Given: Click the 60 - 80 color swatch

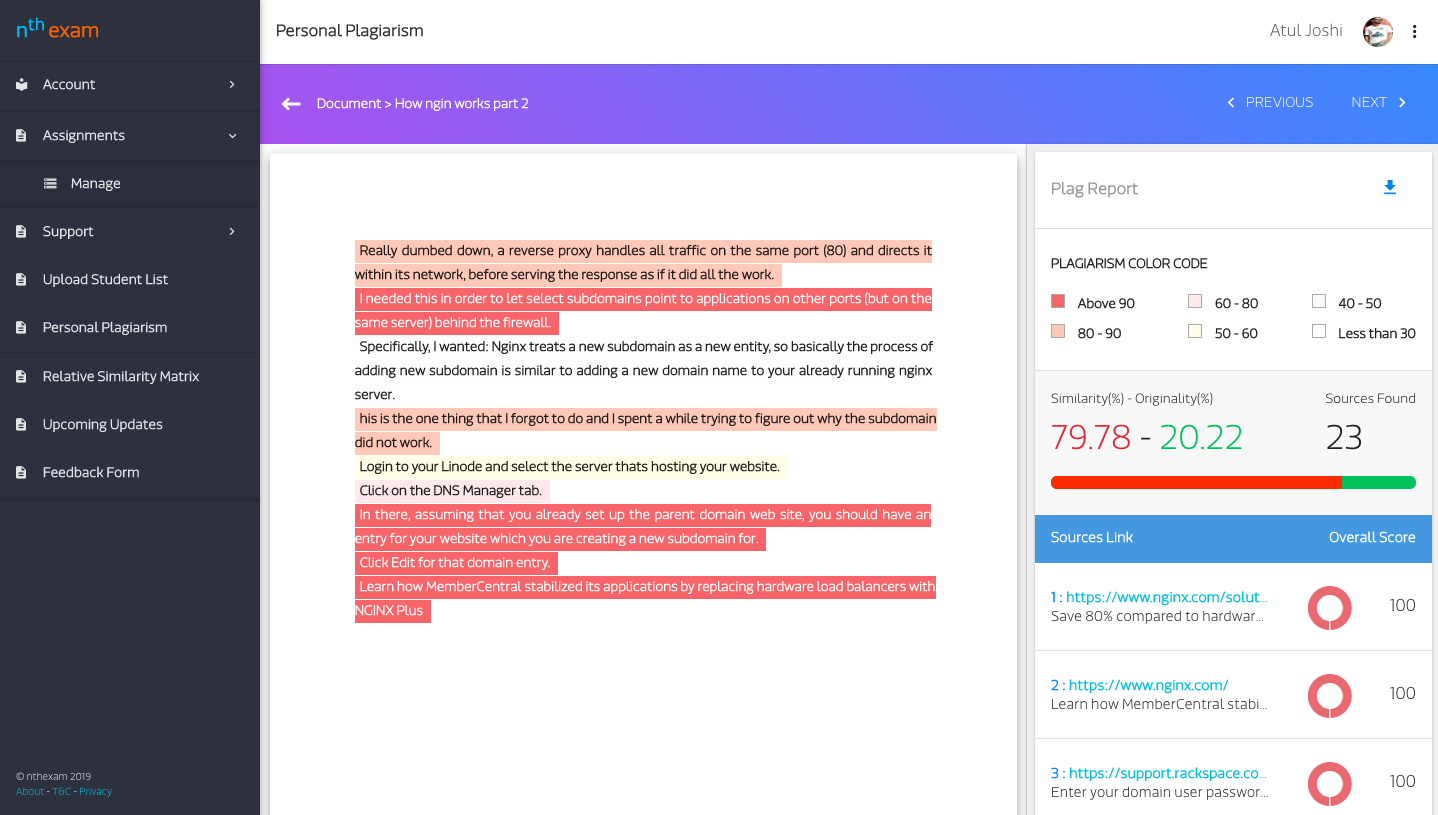Looking at the screenshot, I should pos(1195,302).
